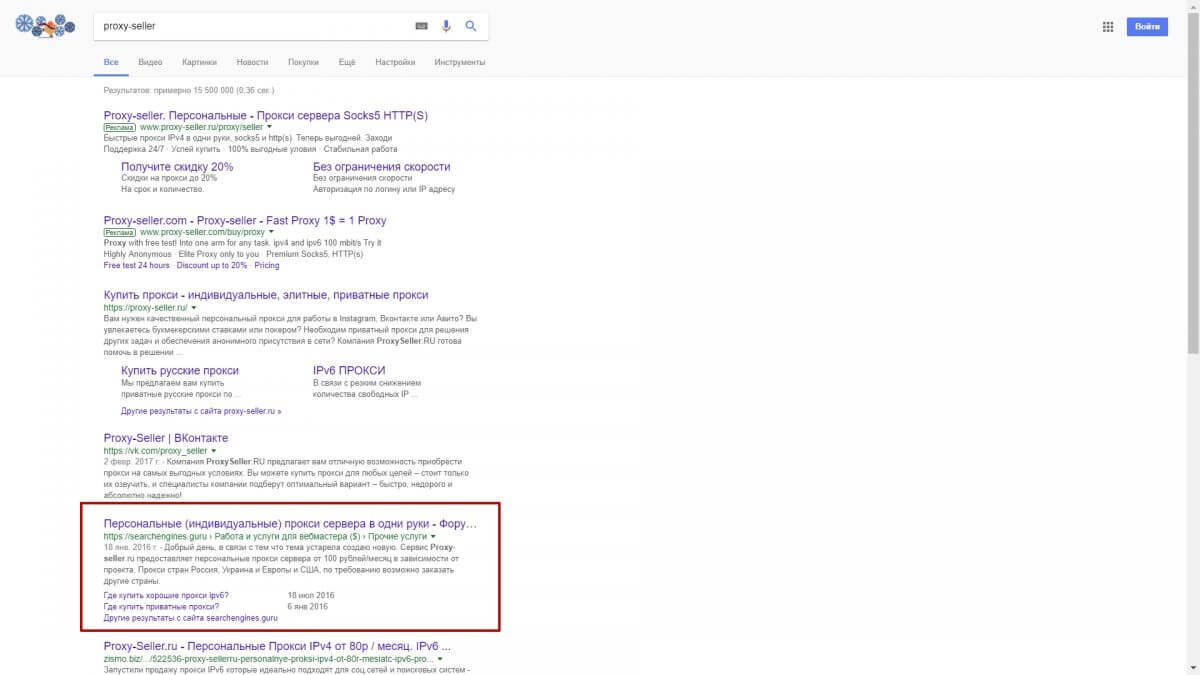Click the Реклама badge of proxy-seller.ru ad
Viewport: 1200px width, 675px height.
click(120, 128)
